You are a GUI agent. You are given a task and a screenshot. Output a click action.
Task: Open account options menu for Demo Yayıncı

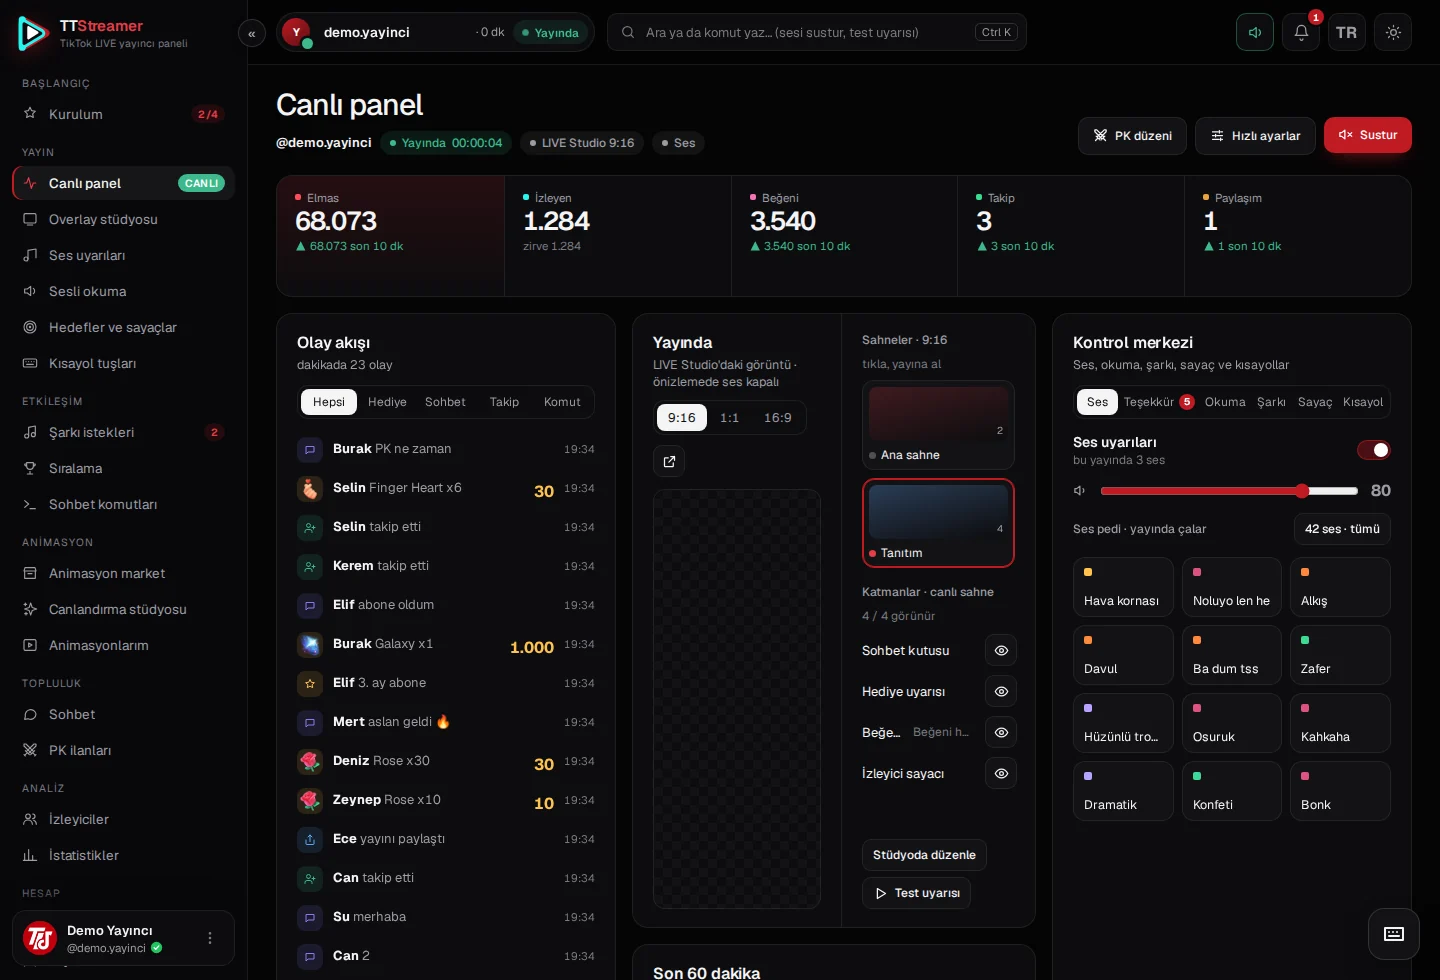210,938
